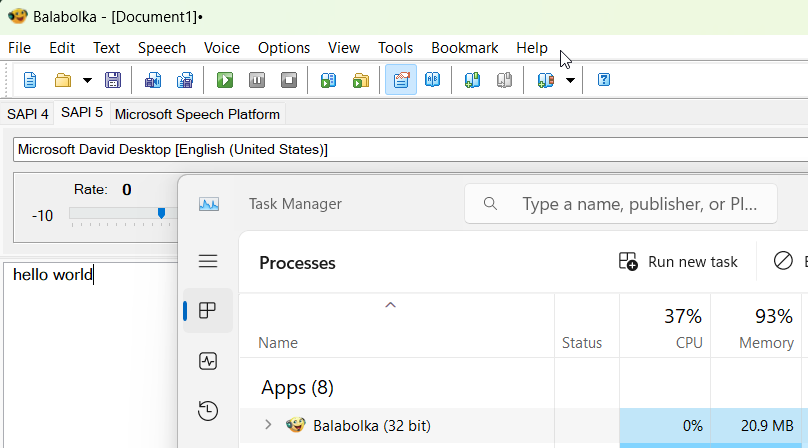Select the Balabolka (32 bit) process entry
The image size is (808, 448).
(372, 426)
